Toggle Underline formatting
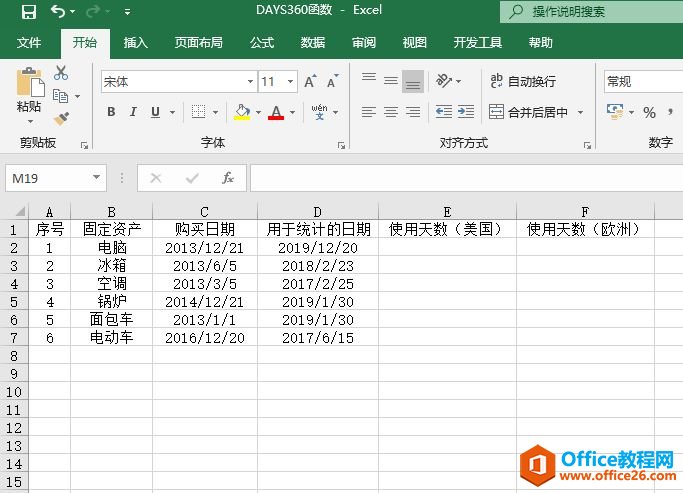This screenshot has height=493, width=683. (x=156, y=112)
